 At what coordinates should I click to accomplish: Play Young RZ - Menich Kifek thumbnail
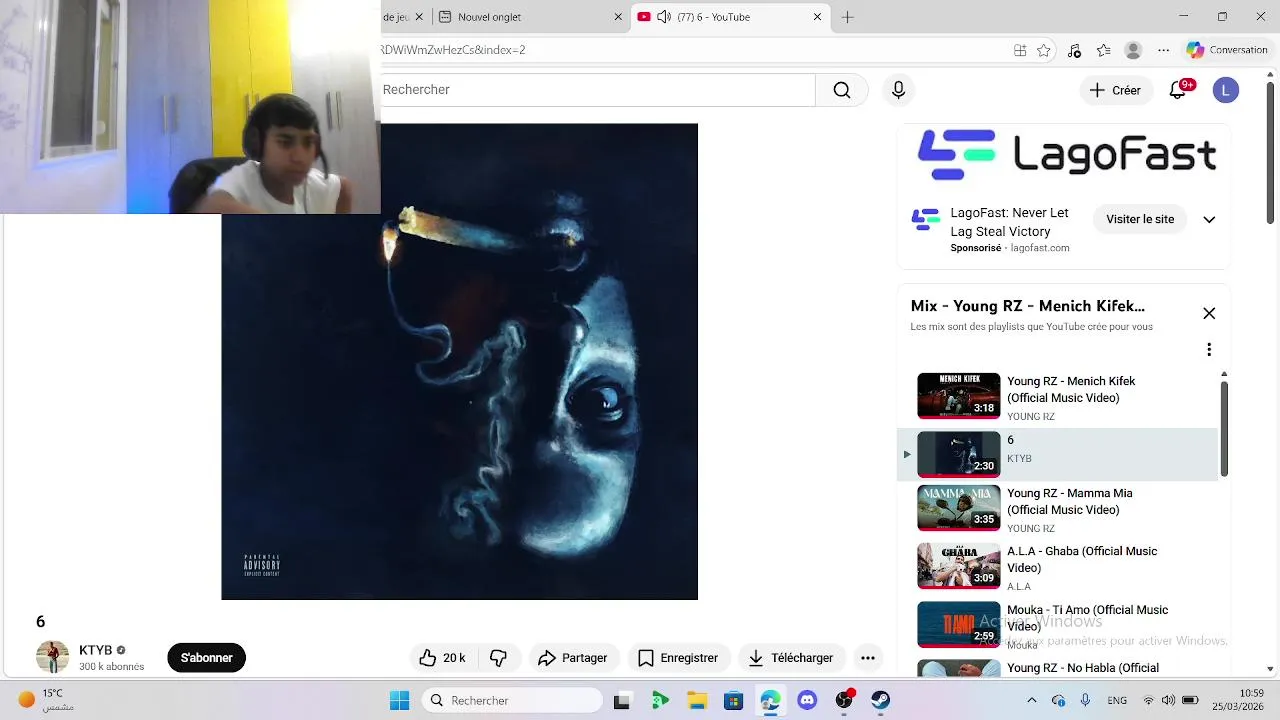tap(958, 395)
